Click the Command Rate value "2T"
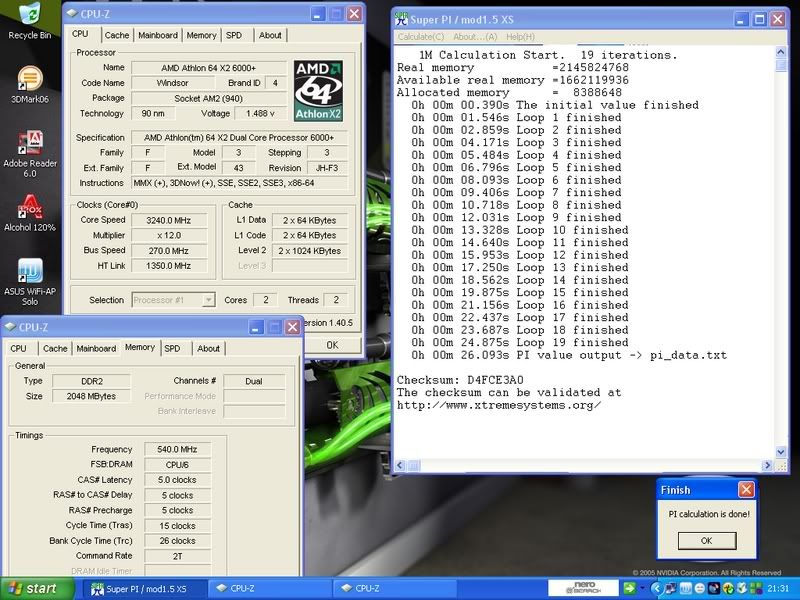The width and height of the screenshot is (800, 600). point(178,556)
